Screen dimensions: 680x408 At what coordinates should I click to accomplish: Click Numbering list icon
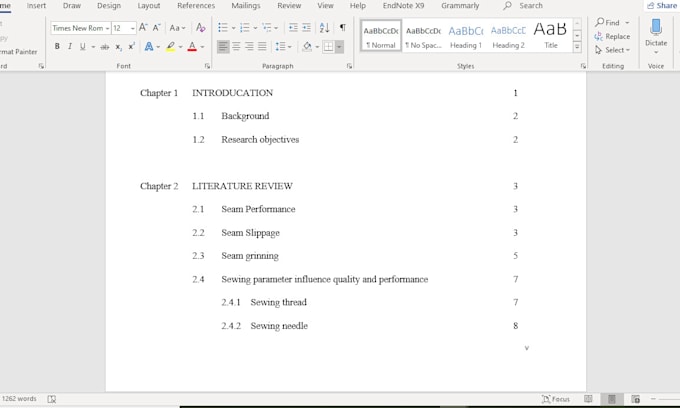click(x=245, y=28)
